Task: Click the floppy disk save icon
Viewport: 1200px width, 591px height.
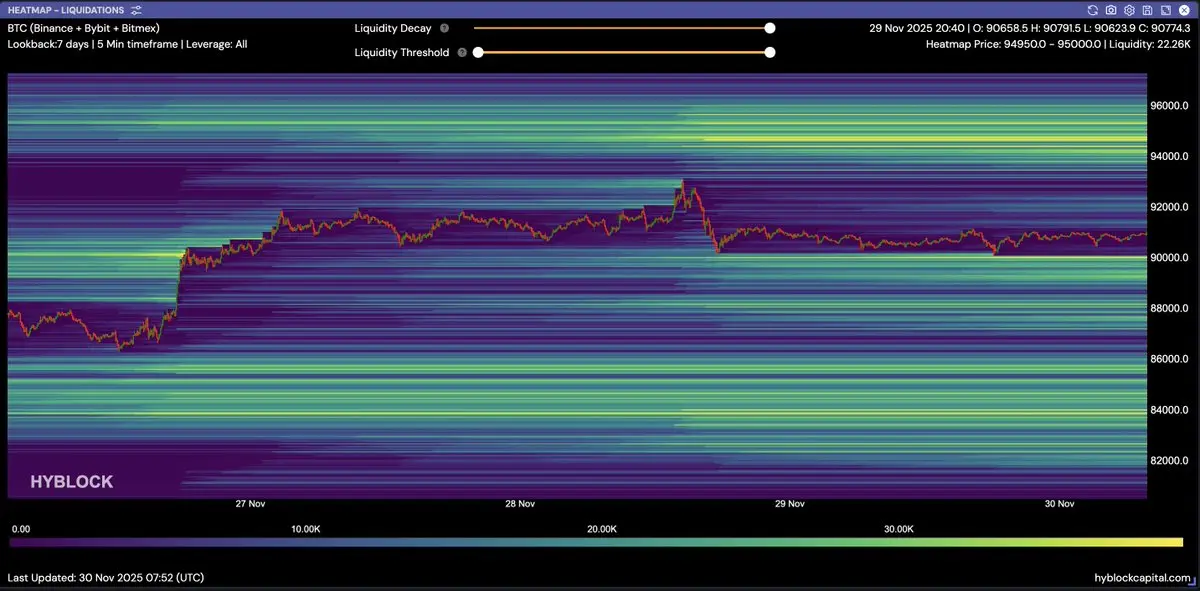Action: (x=1147, y=10)
